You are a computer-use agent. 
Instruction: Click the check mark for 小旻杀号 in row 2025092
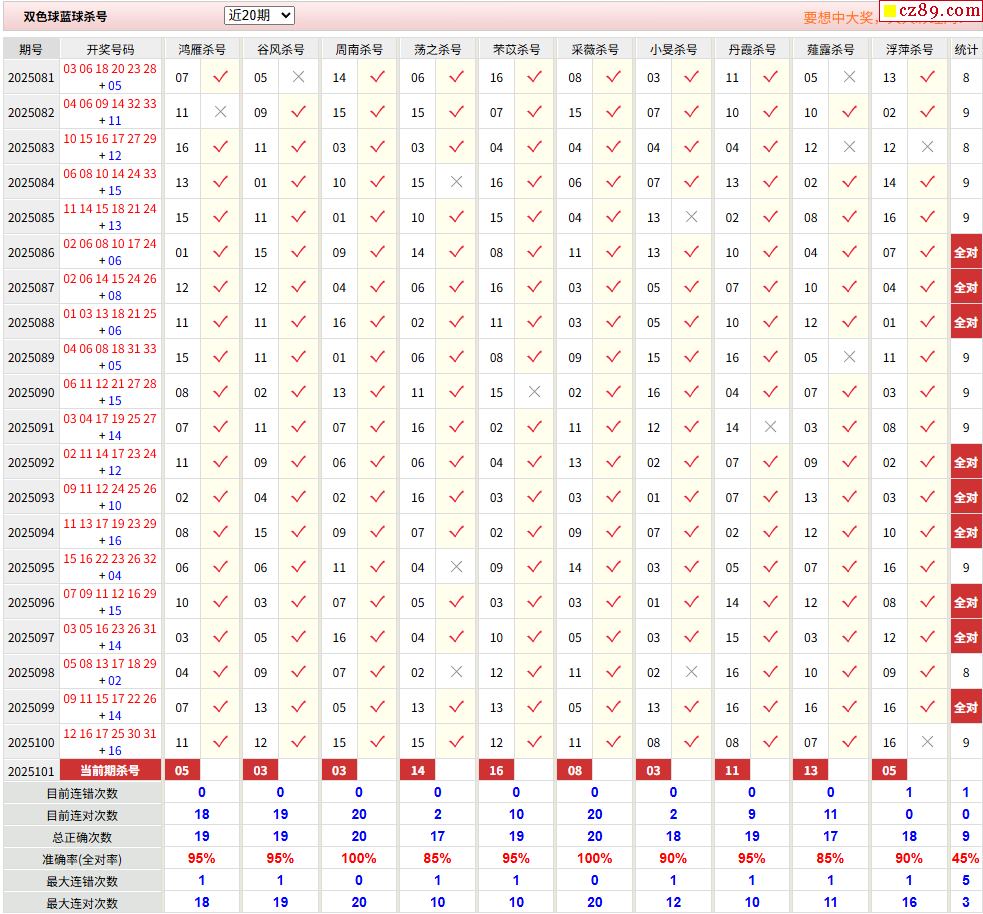[691, 463]
